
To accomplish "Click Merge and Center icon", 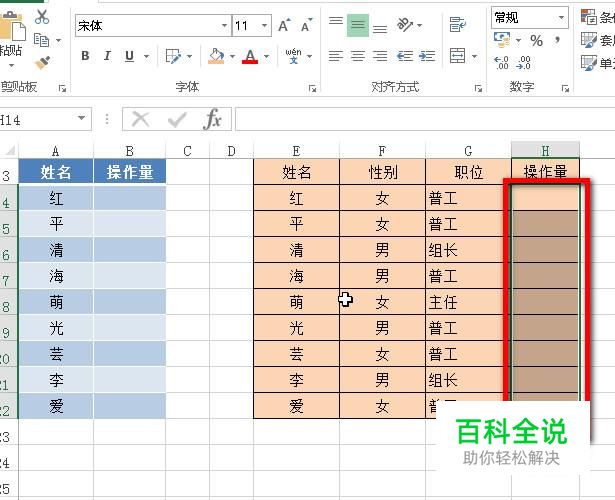I will pyautogui.click(x=458, y=56).
